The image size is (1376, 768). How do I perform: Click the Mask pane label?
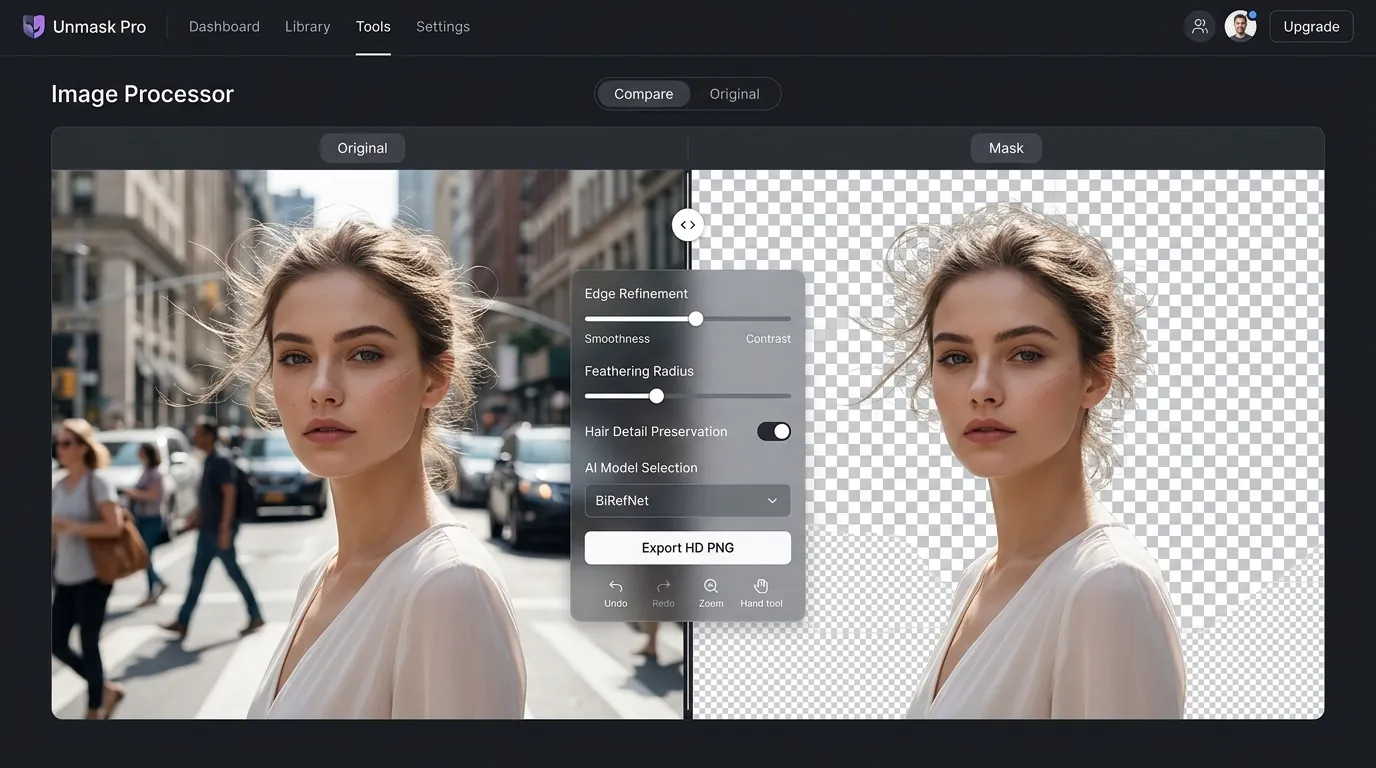tap(1006, 148)
